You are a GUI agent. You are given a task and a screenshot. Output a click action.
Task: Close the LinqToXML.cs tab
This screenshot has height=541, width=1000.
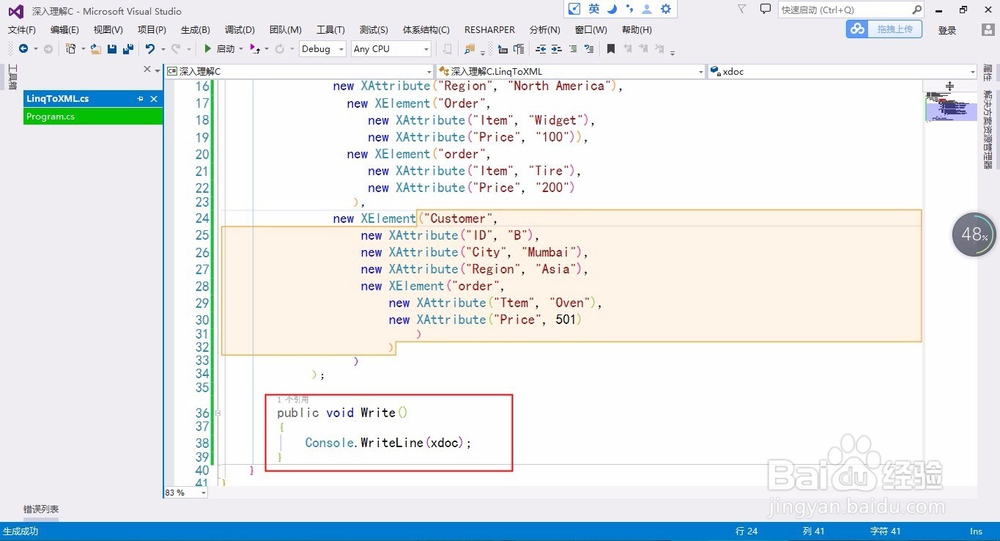(x=154, y=99)
